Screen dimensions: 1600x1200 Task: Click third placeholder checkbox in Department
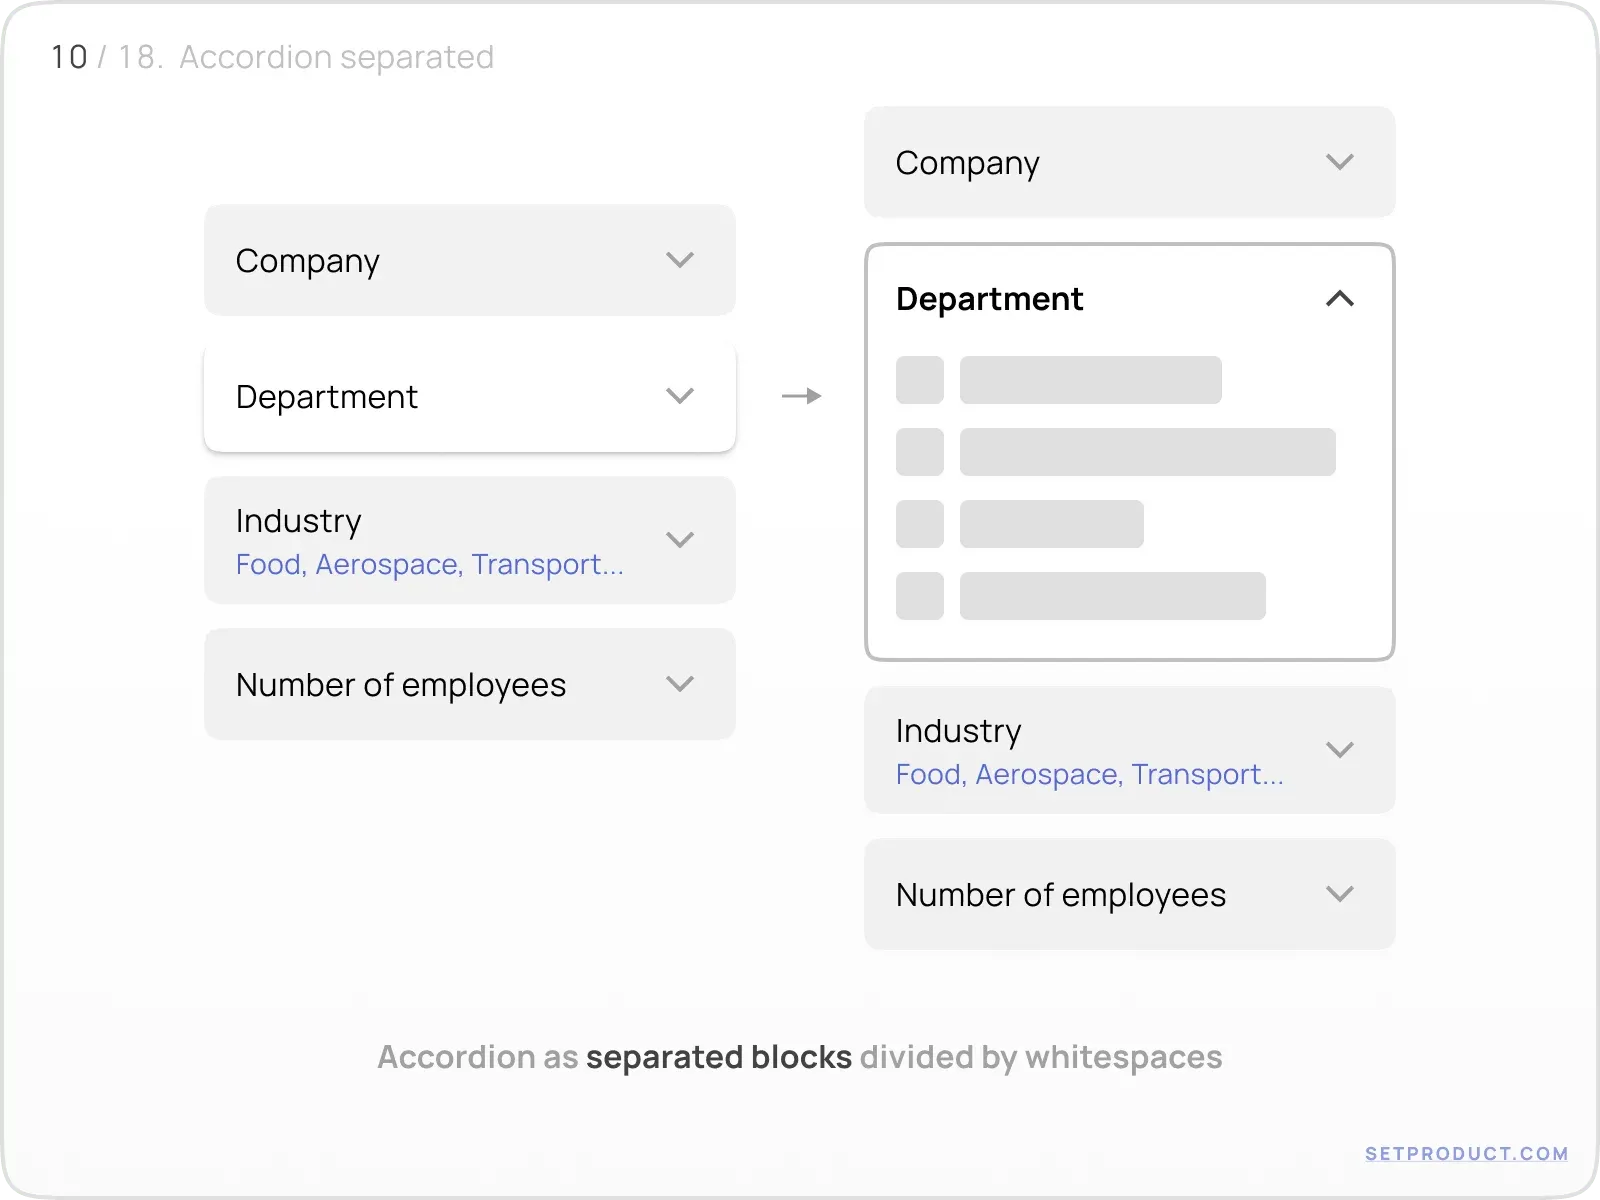[920, 524]
